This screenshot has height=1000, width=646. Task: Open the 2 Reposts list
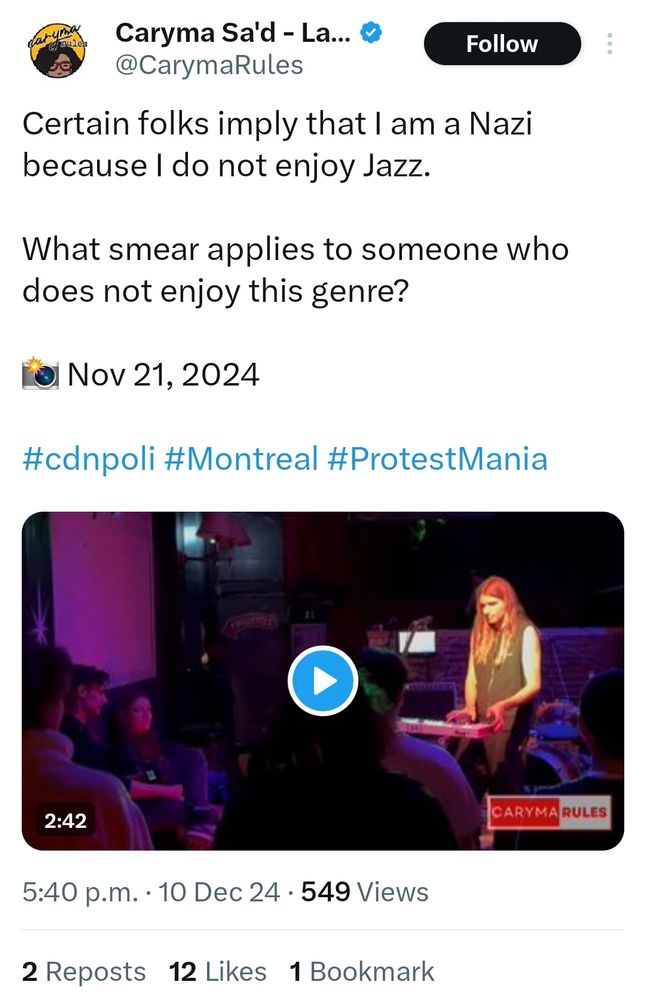(82, 969)
